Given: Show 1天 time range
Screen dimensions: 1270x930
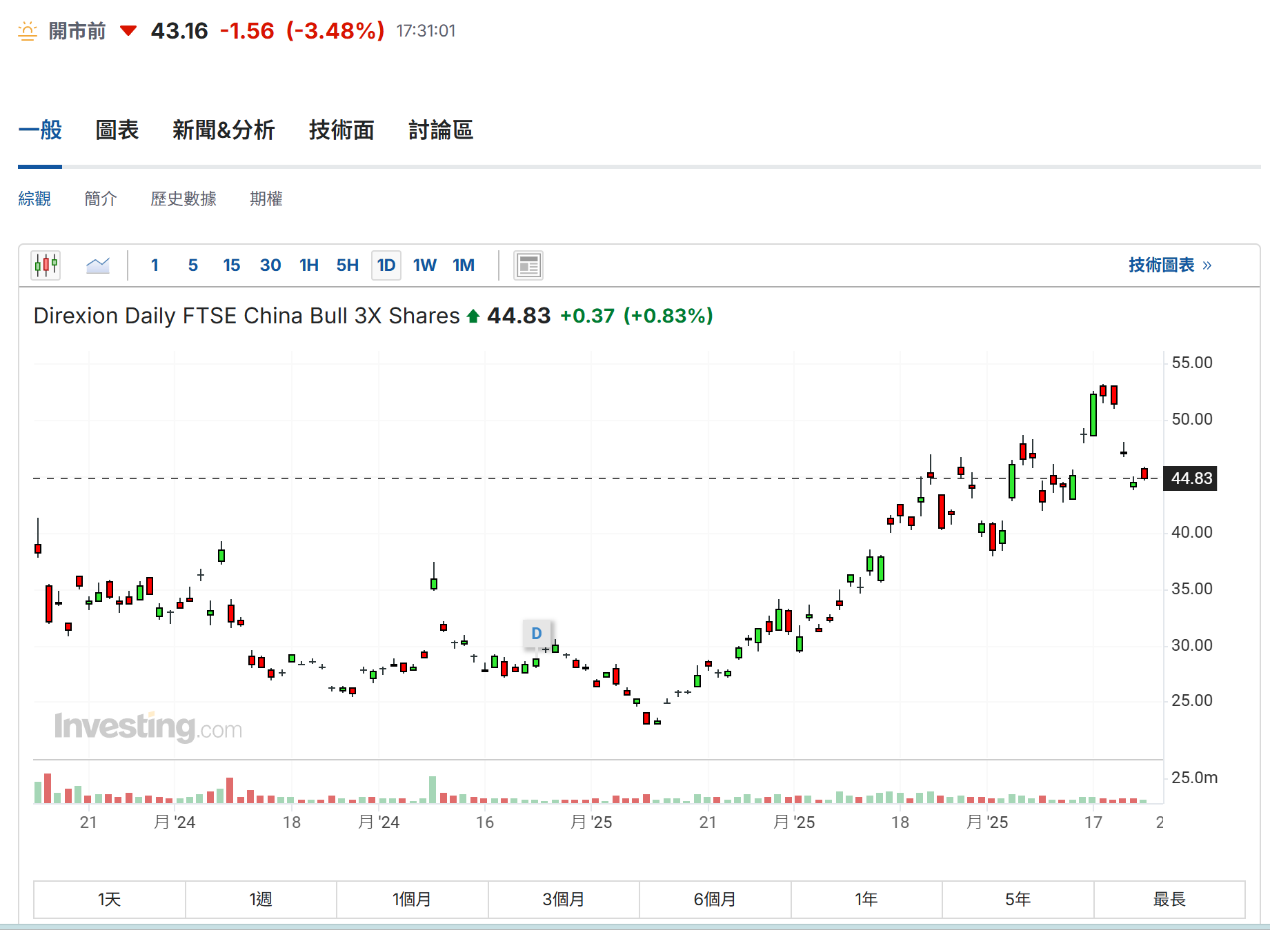Looking at the screenshot, I should (109, 899).
